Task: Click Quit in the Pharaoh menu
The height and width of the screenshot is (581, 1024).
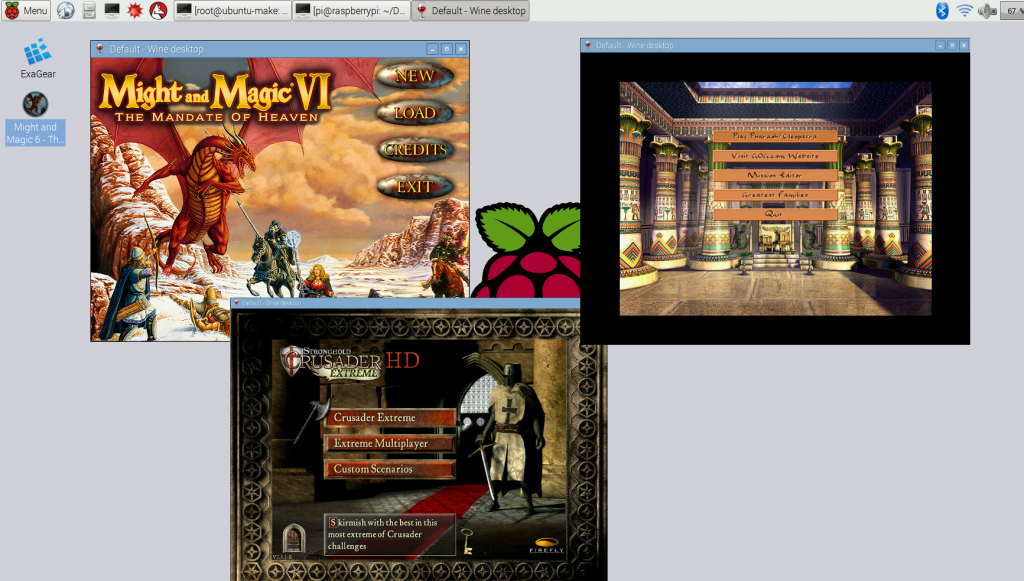Action: tap(775, 214)
